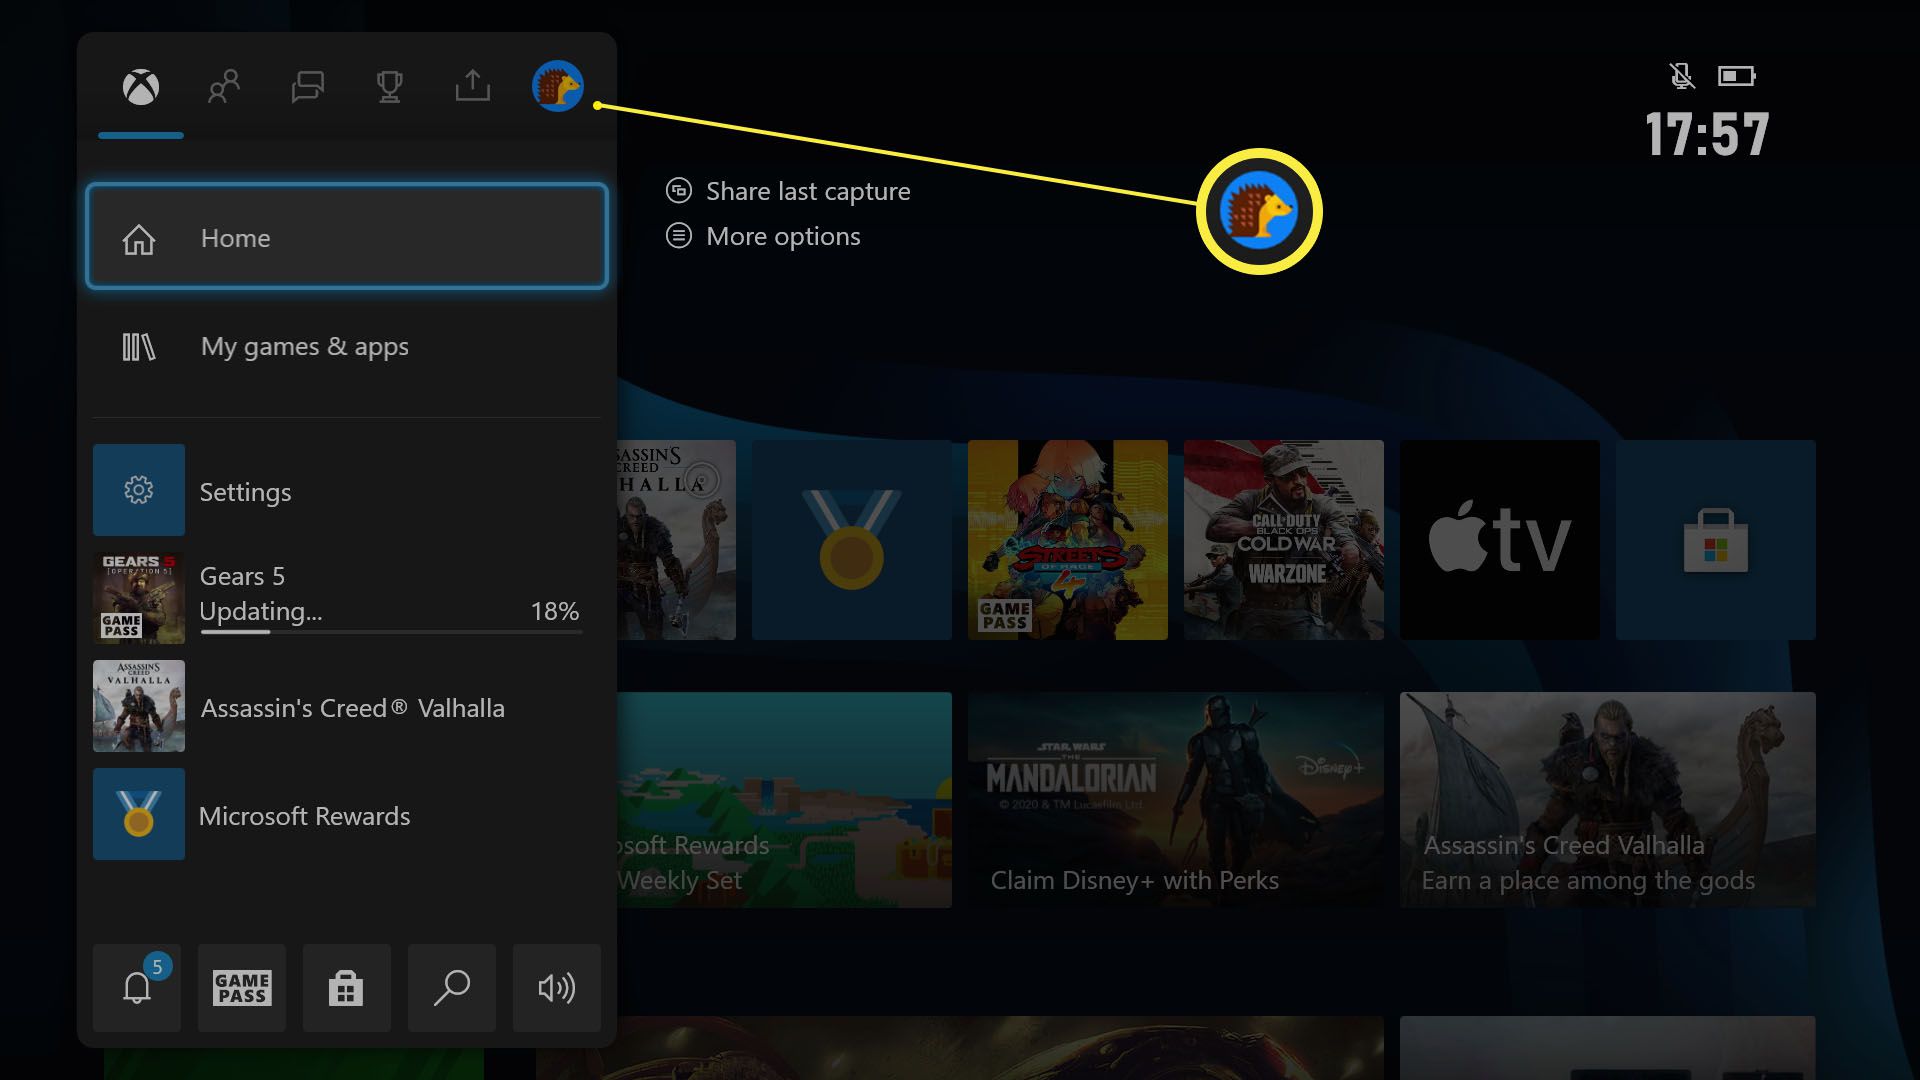
Task: Open My games & apps section
Action: coord(347,345)
